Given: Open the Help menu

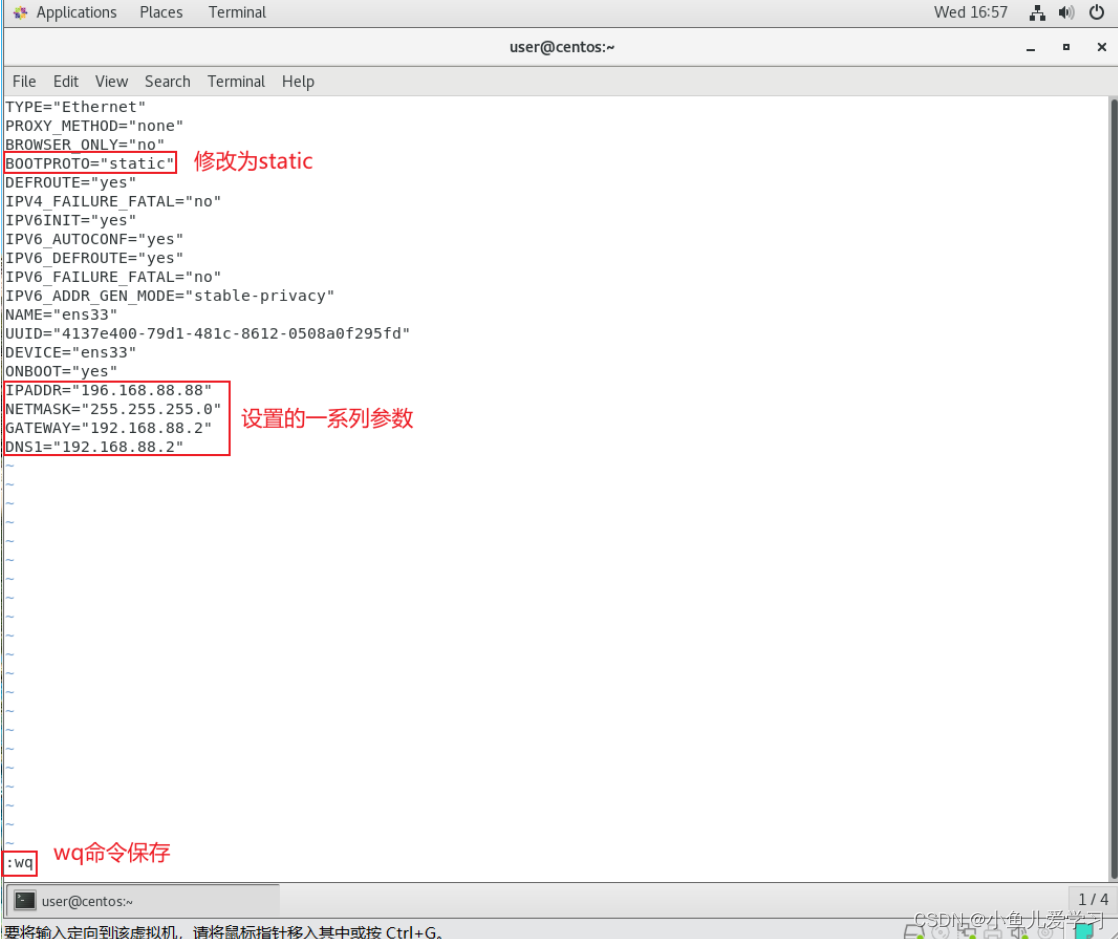Looking at the screenshot, I should tap(298, 81).
